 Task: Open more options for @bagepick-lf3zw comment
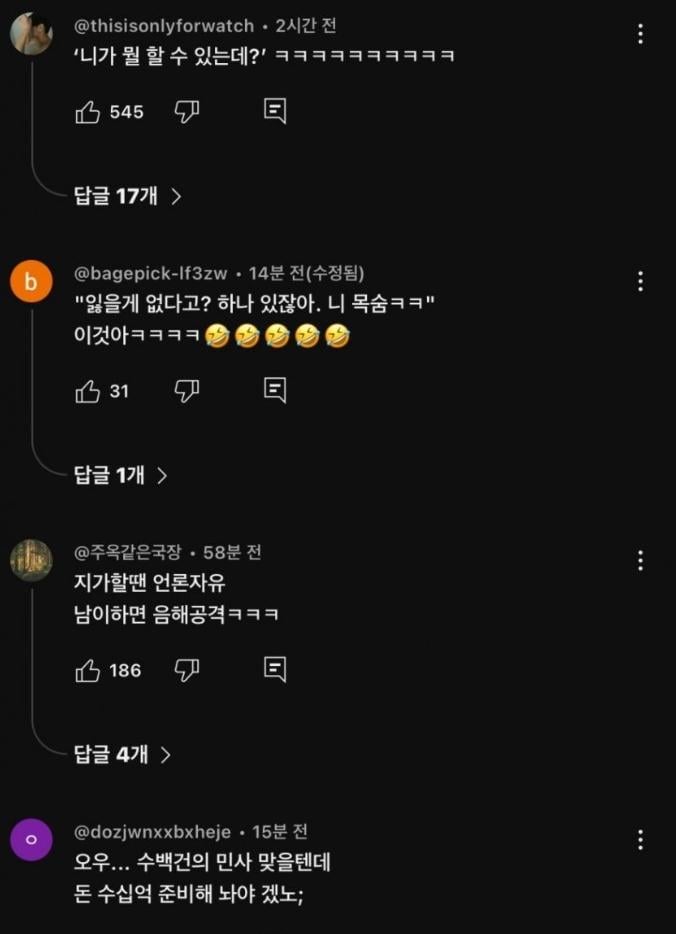(x=640, y=281)
